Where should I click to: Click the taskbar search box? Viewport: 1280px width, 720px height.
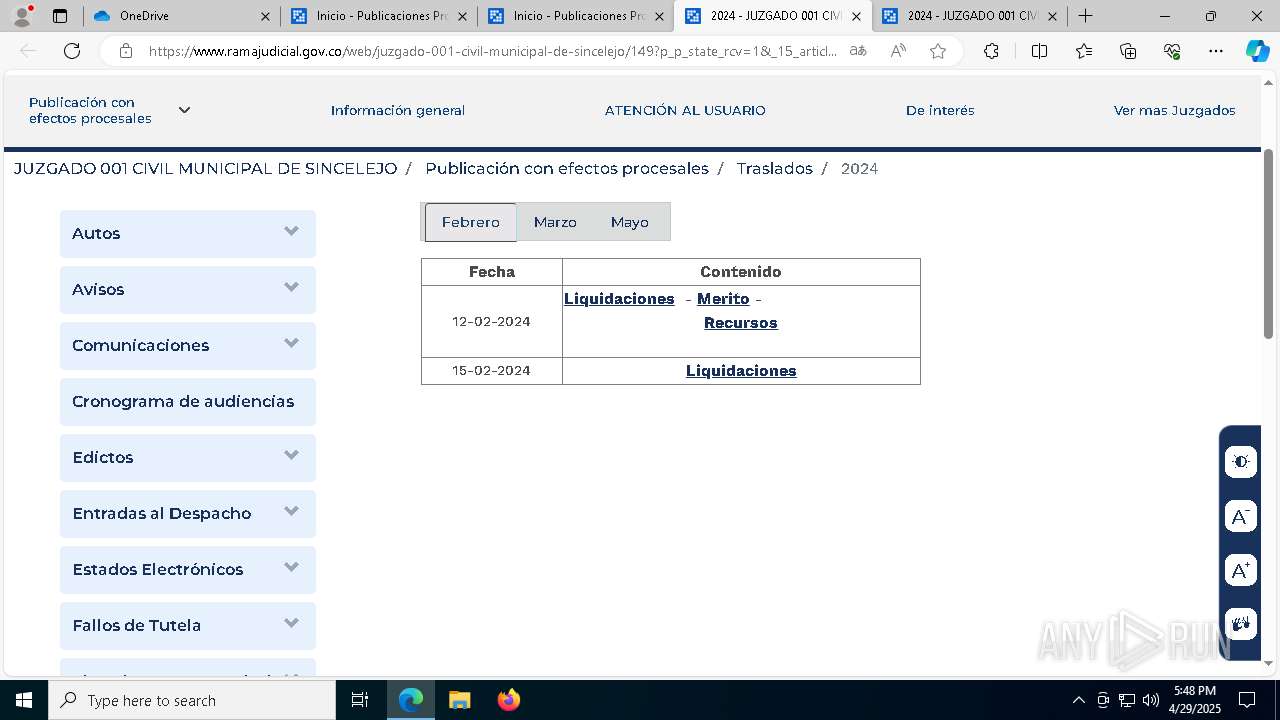coord(192,700)
